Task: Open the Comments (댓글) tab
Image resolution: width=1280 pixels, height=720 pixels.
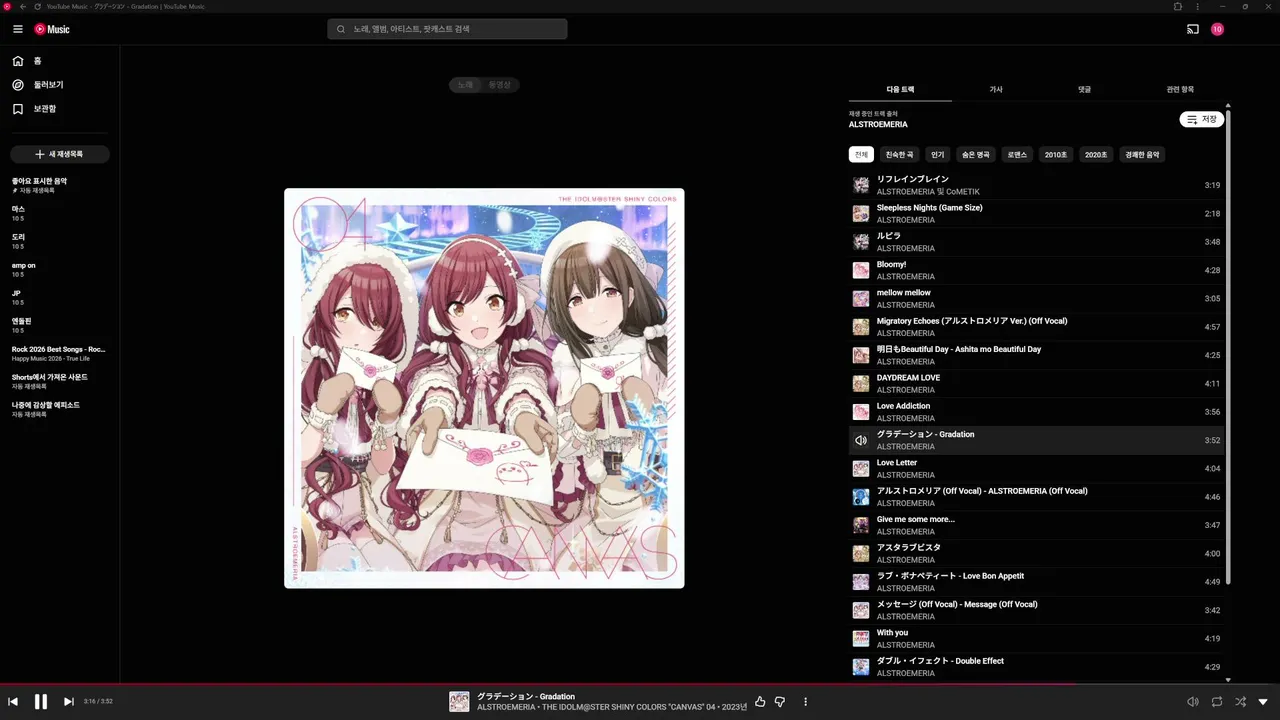Action: pos(1084,89)
